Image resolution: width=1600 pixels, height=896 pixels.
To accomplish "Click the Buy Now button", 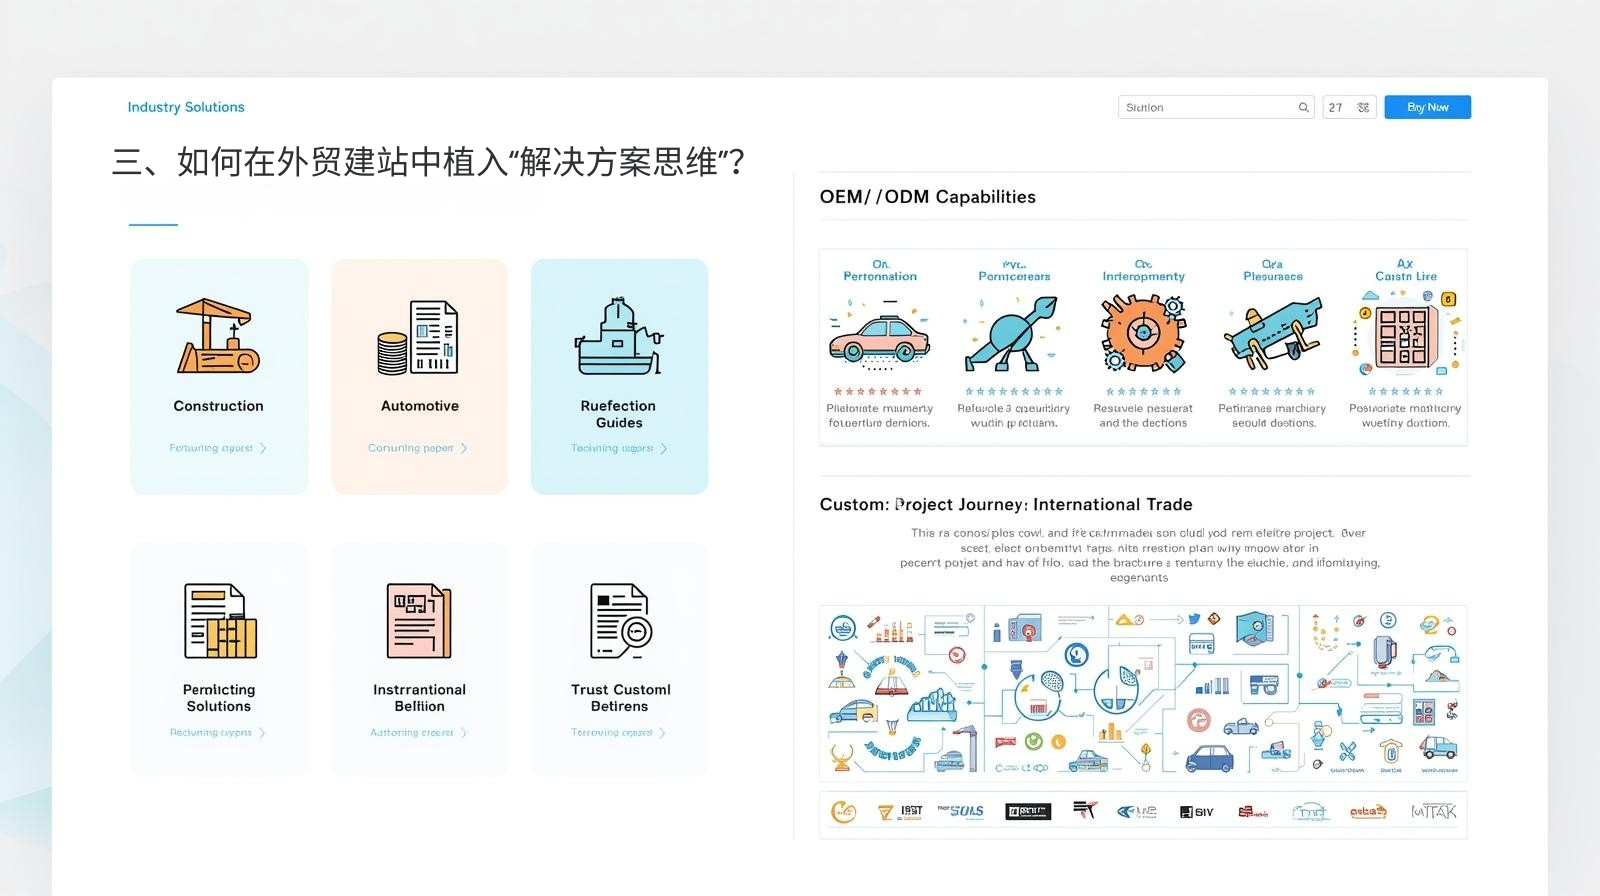I will [x=1427, y=107].
